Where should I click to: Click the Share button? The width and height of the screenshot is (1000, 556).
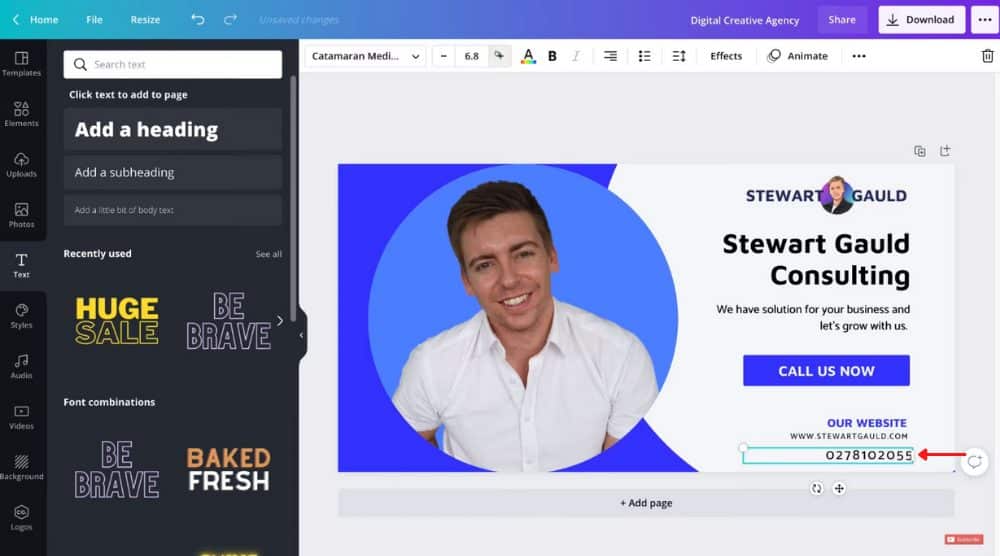(842, 20)
